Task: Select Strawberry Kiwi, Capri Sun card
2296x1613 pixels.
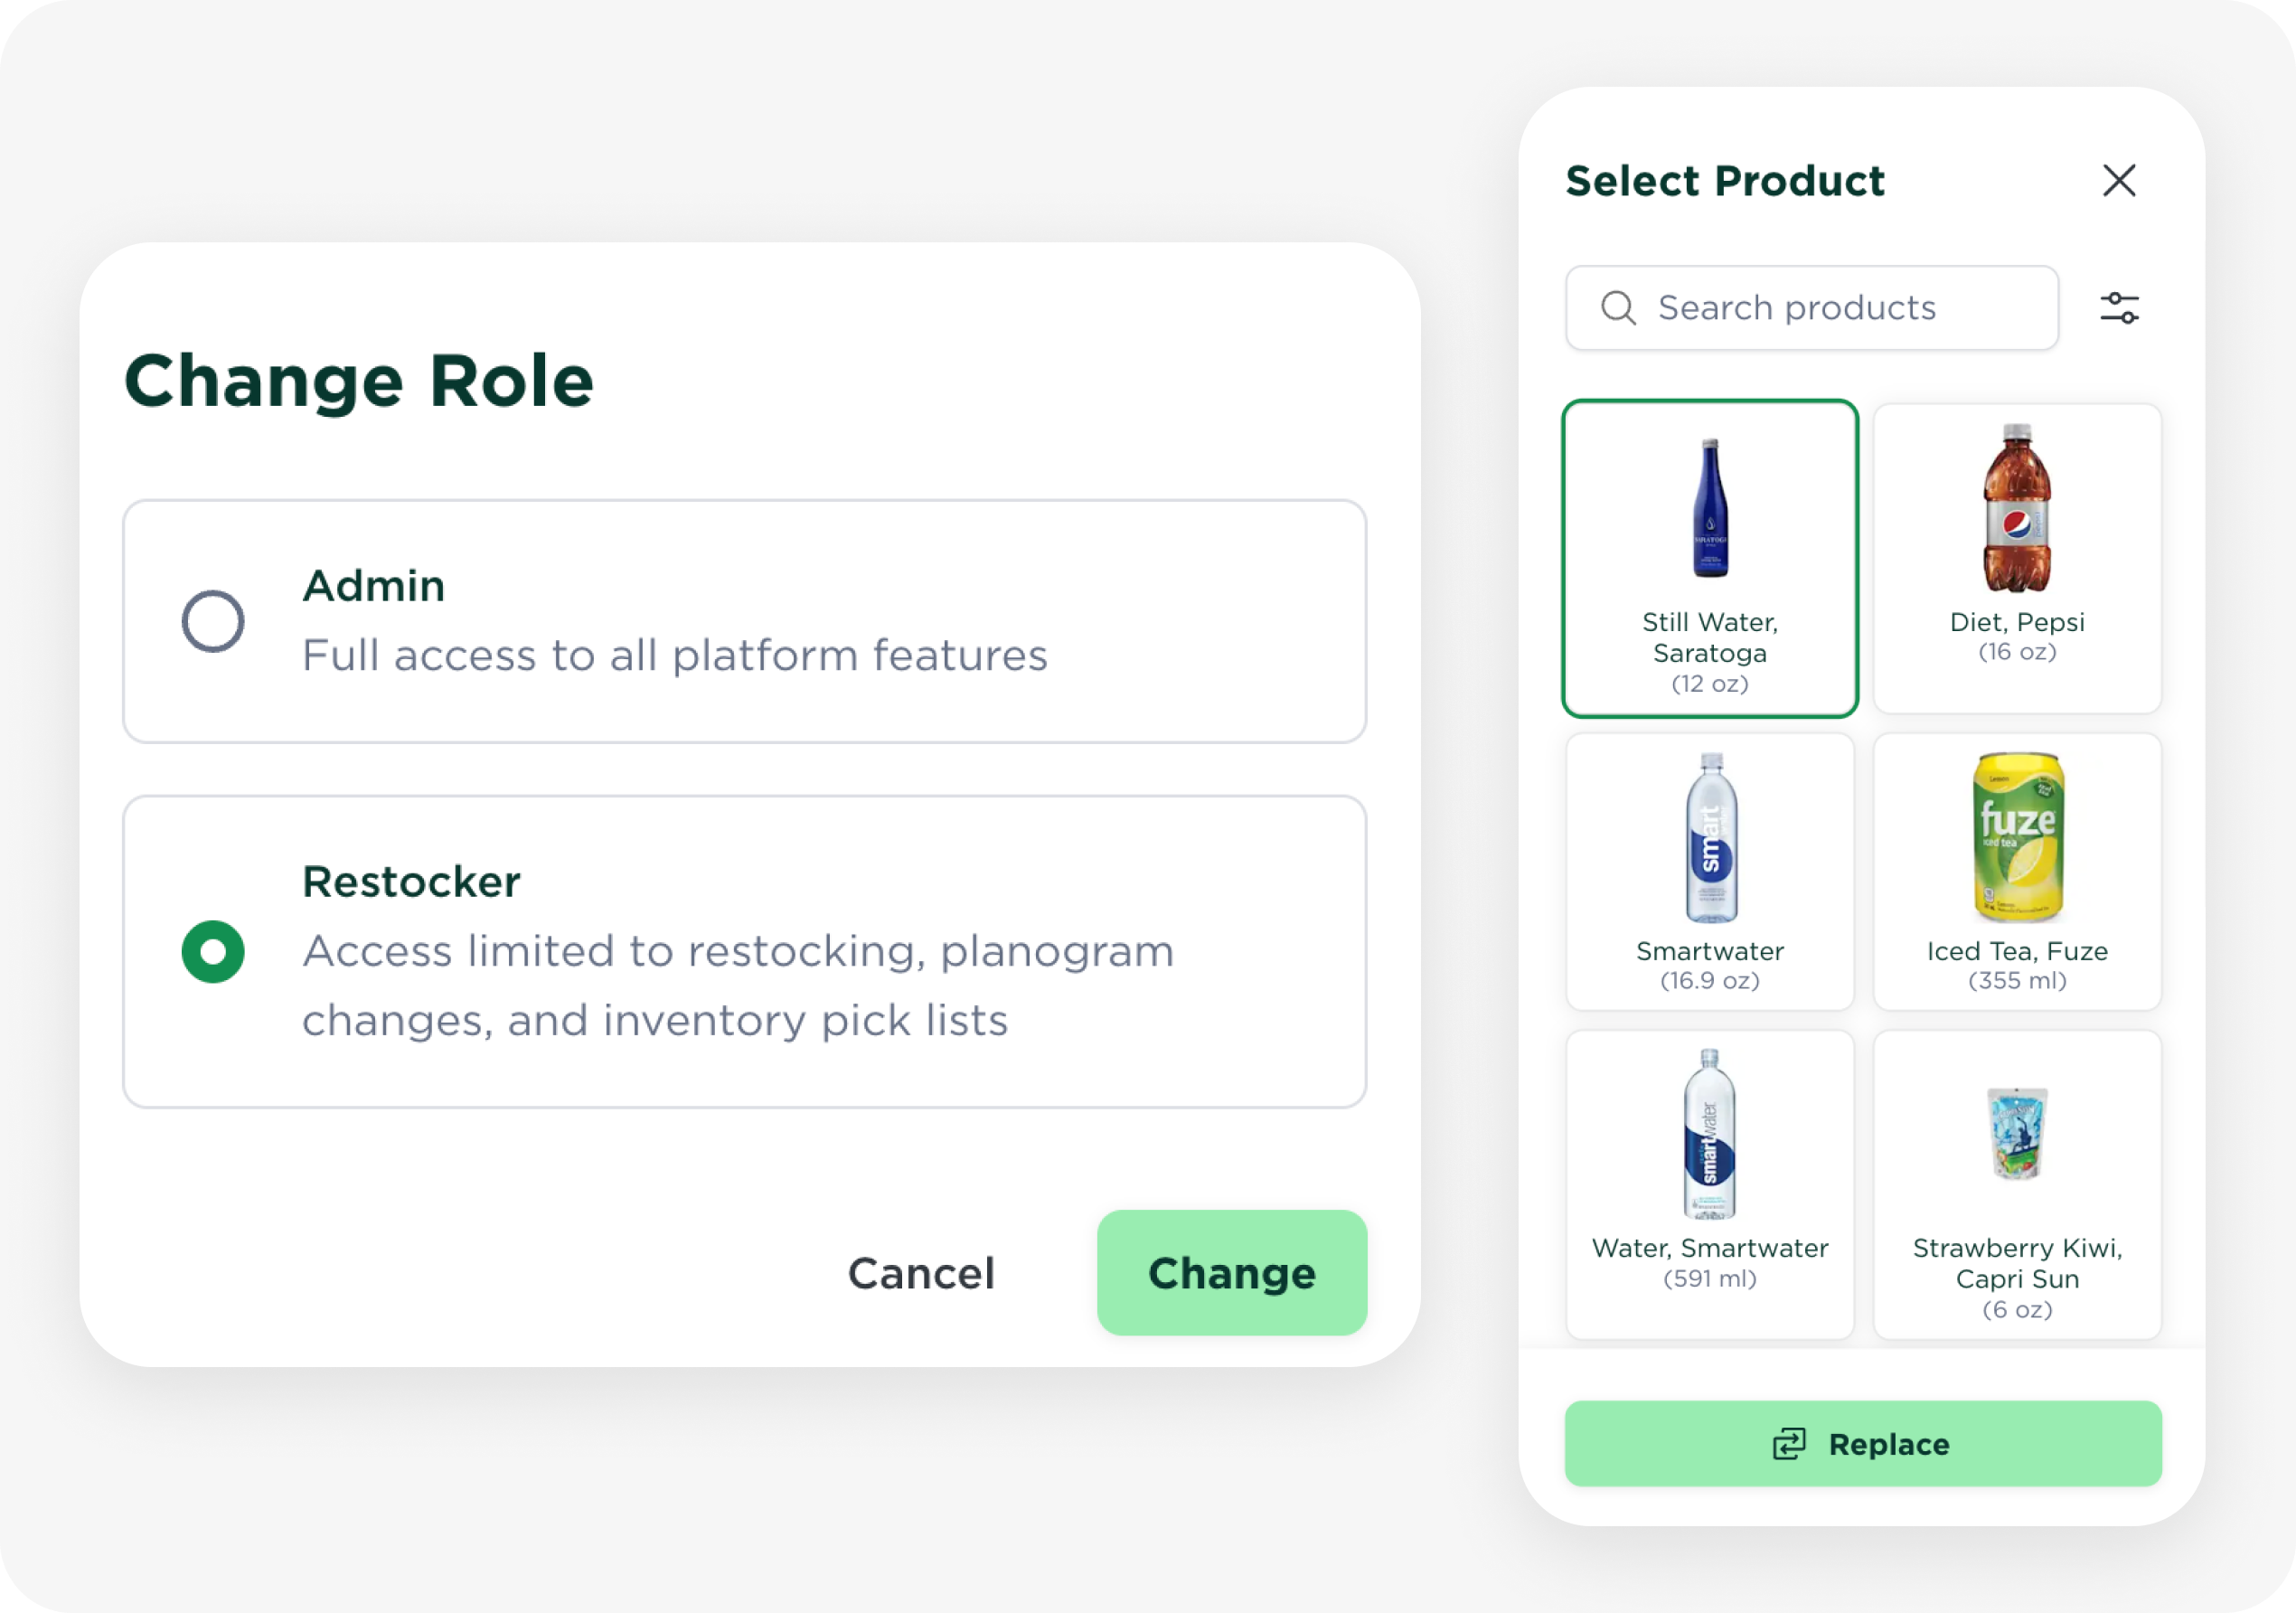Action: coord(2017,1184)
